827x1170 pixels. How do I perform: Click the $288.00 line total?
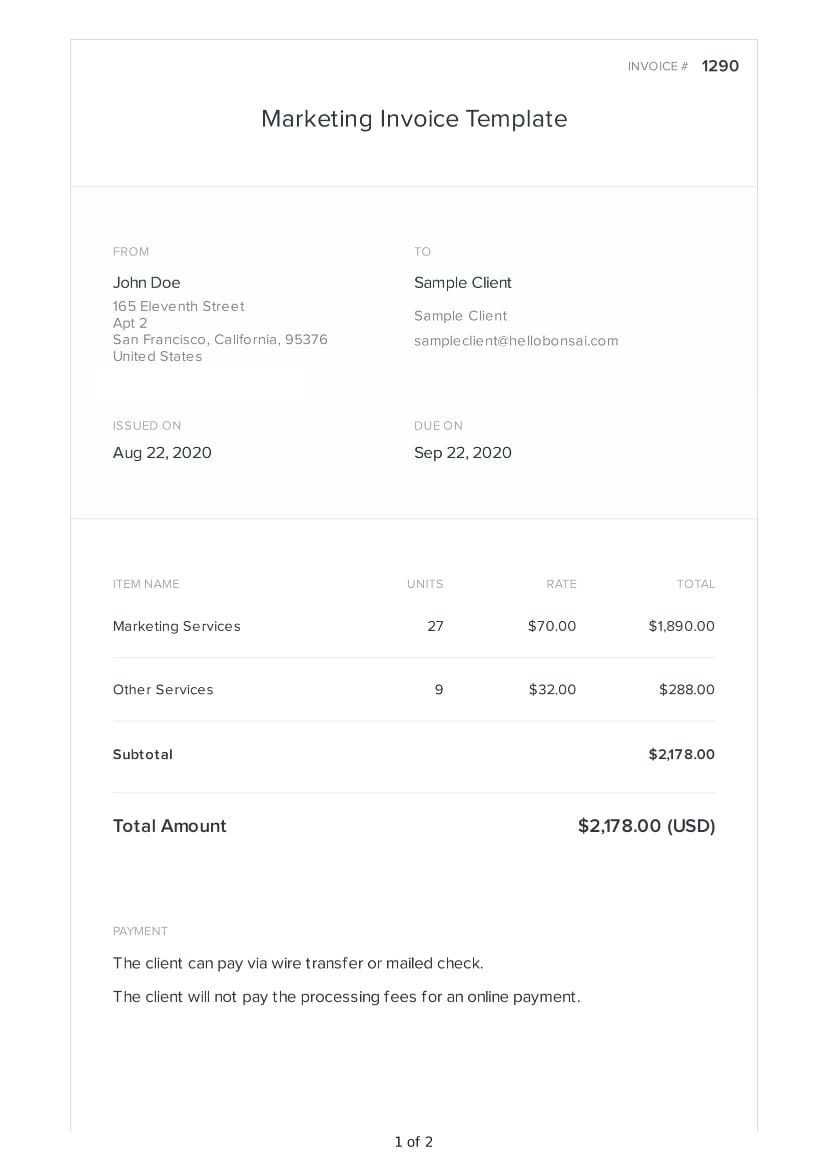pyautogui.click(x=687, y=690)
